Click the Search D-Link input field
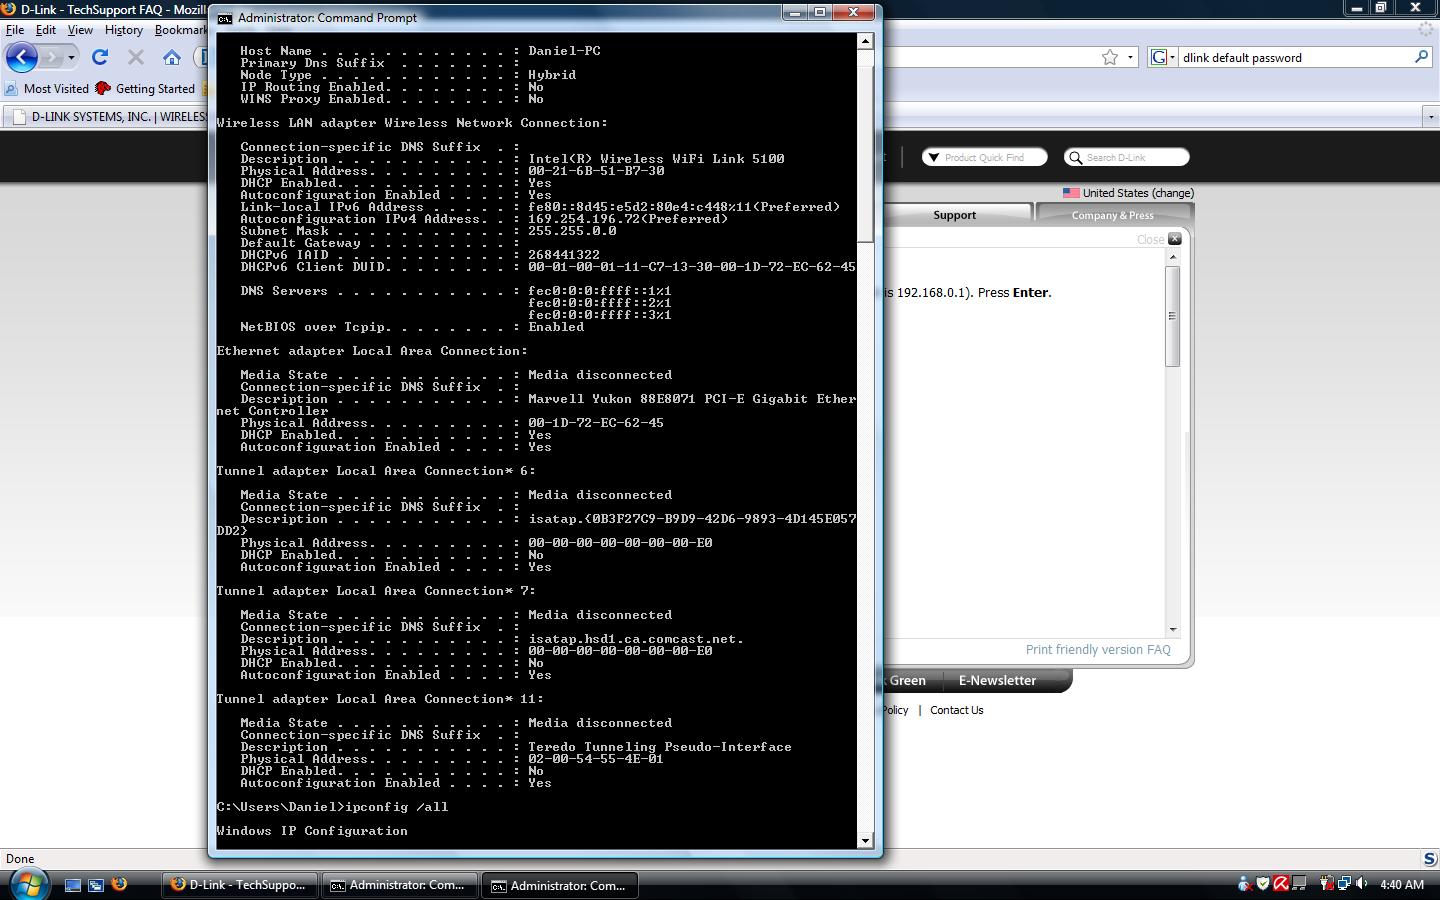The image size is (1440, 900). coord(1126,157)
